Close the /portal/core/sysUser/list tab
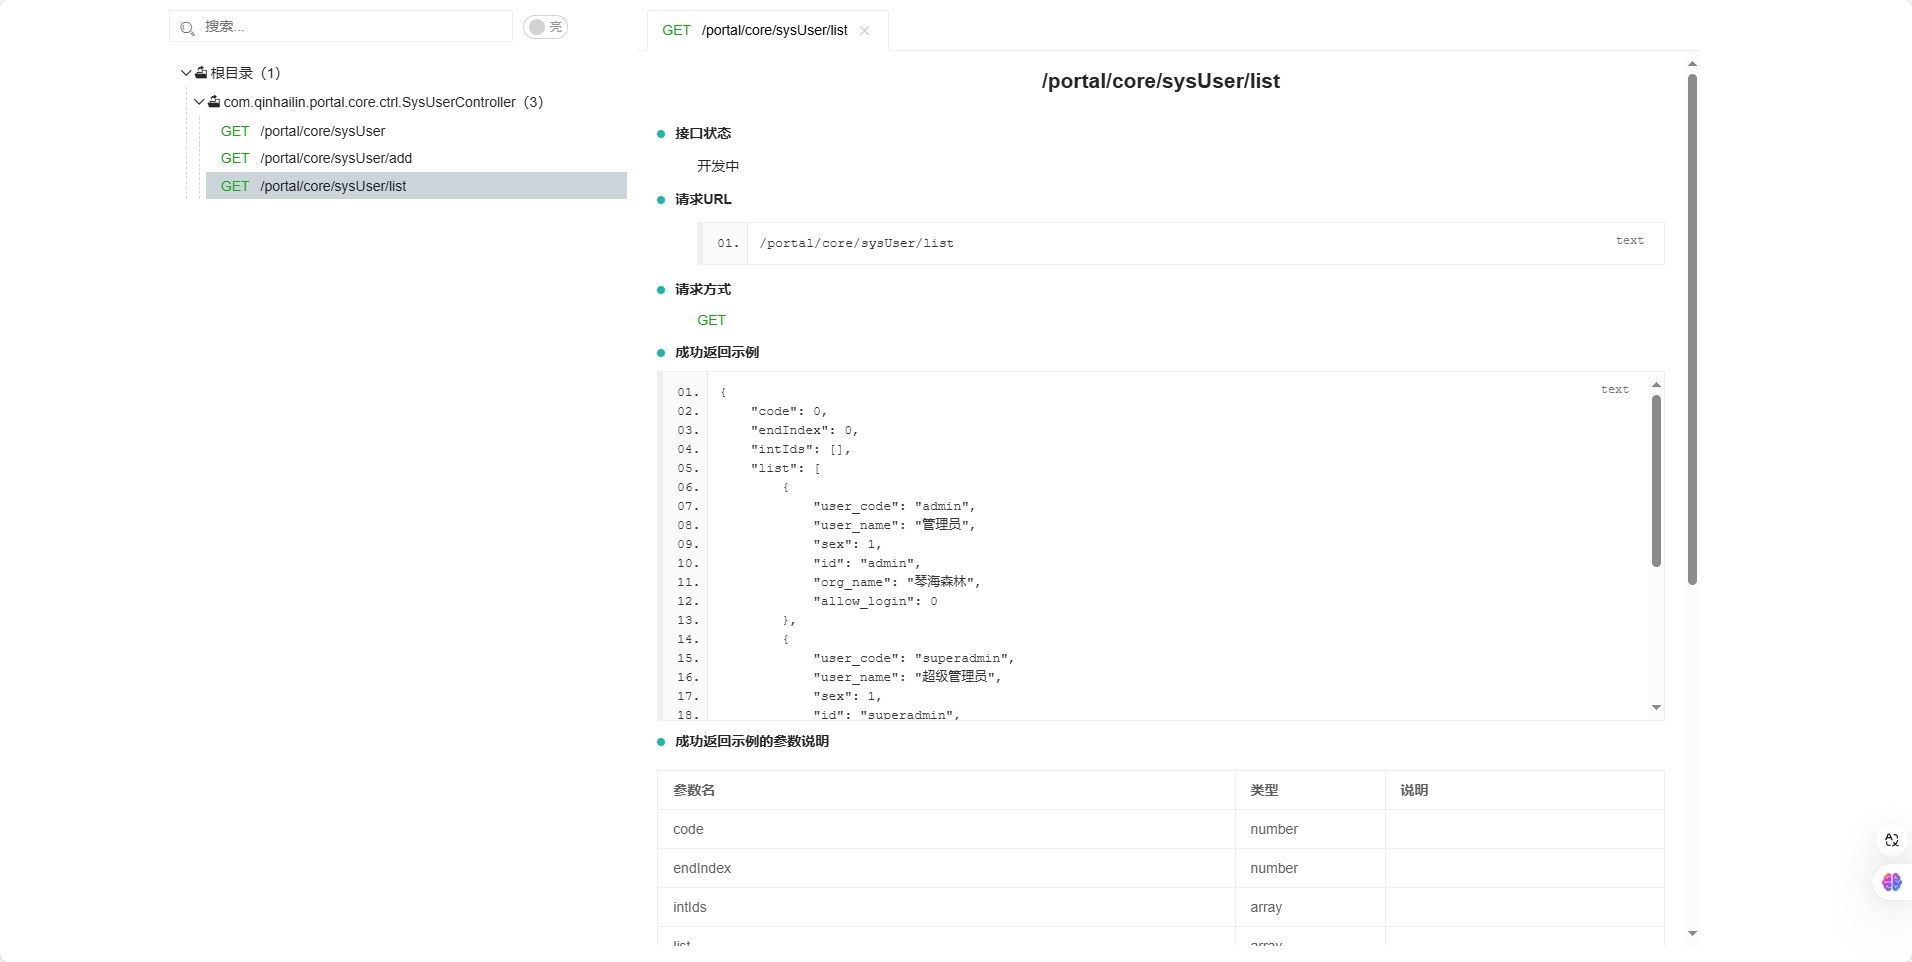The image size is (1912, 962). [x=864, y=31]
